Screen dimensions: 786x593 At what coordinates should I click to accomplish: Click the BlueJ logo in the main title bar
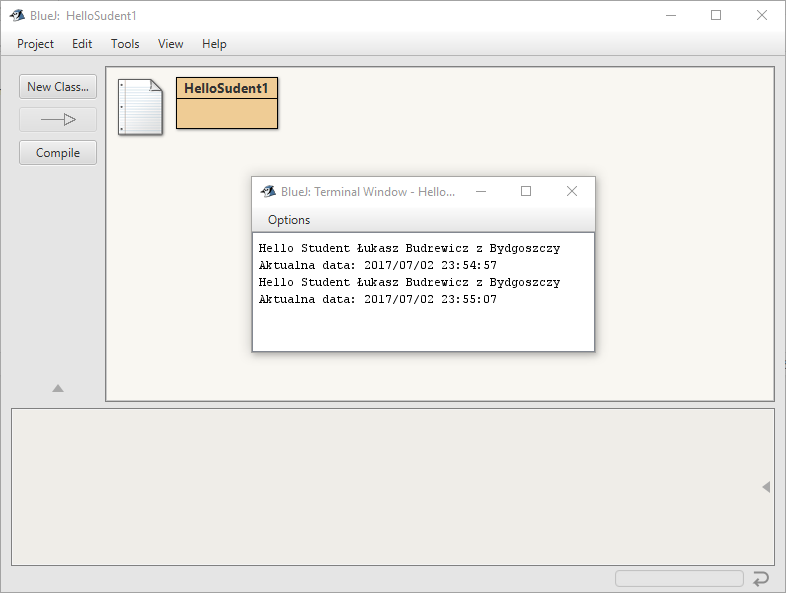17,16
